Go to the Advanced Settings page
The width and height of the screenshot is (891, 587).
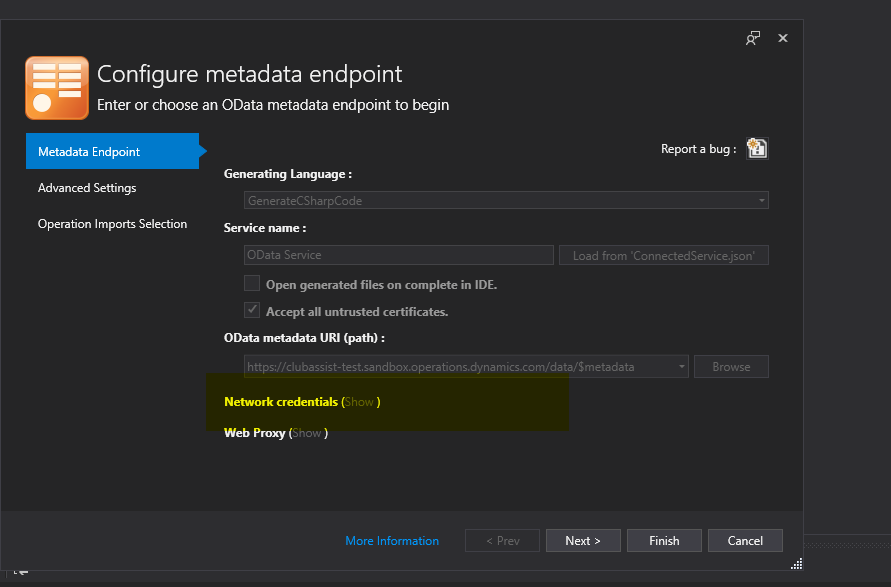[x=87, y=188]
